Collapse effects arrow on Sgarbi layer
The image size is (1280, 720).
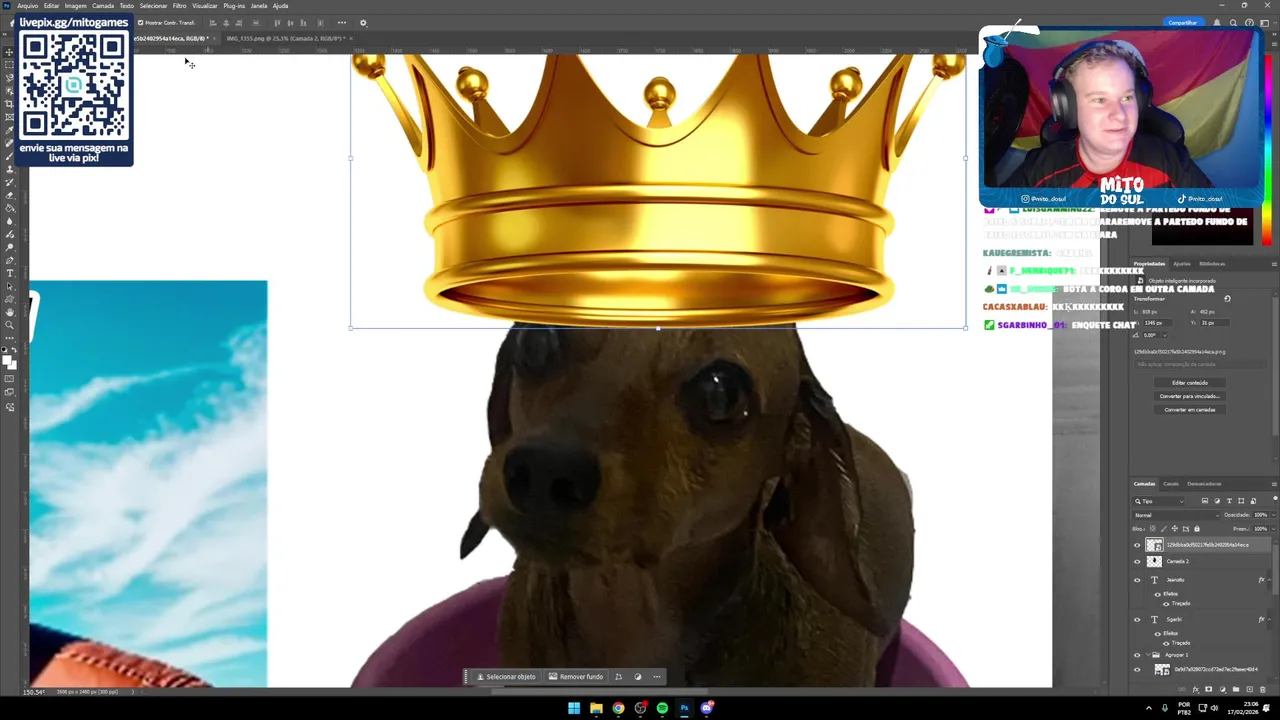pyautogui.click(x=1269, y=619)
